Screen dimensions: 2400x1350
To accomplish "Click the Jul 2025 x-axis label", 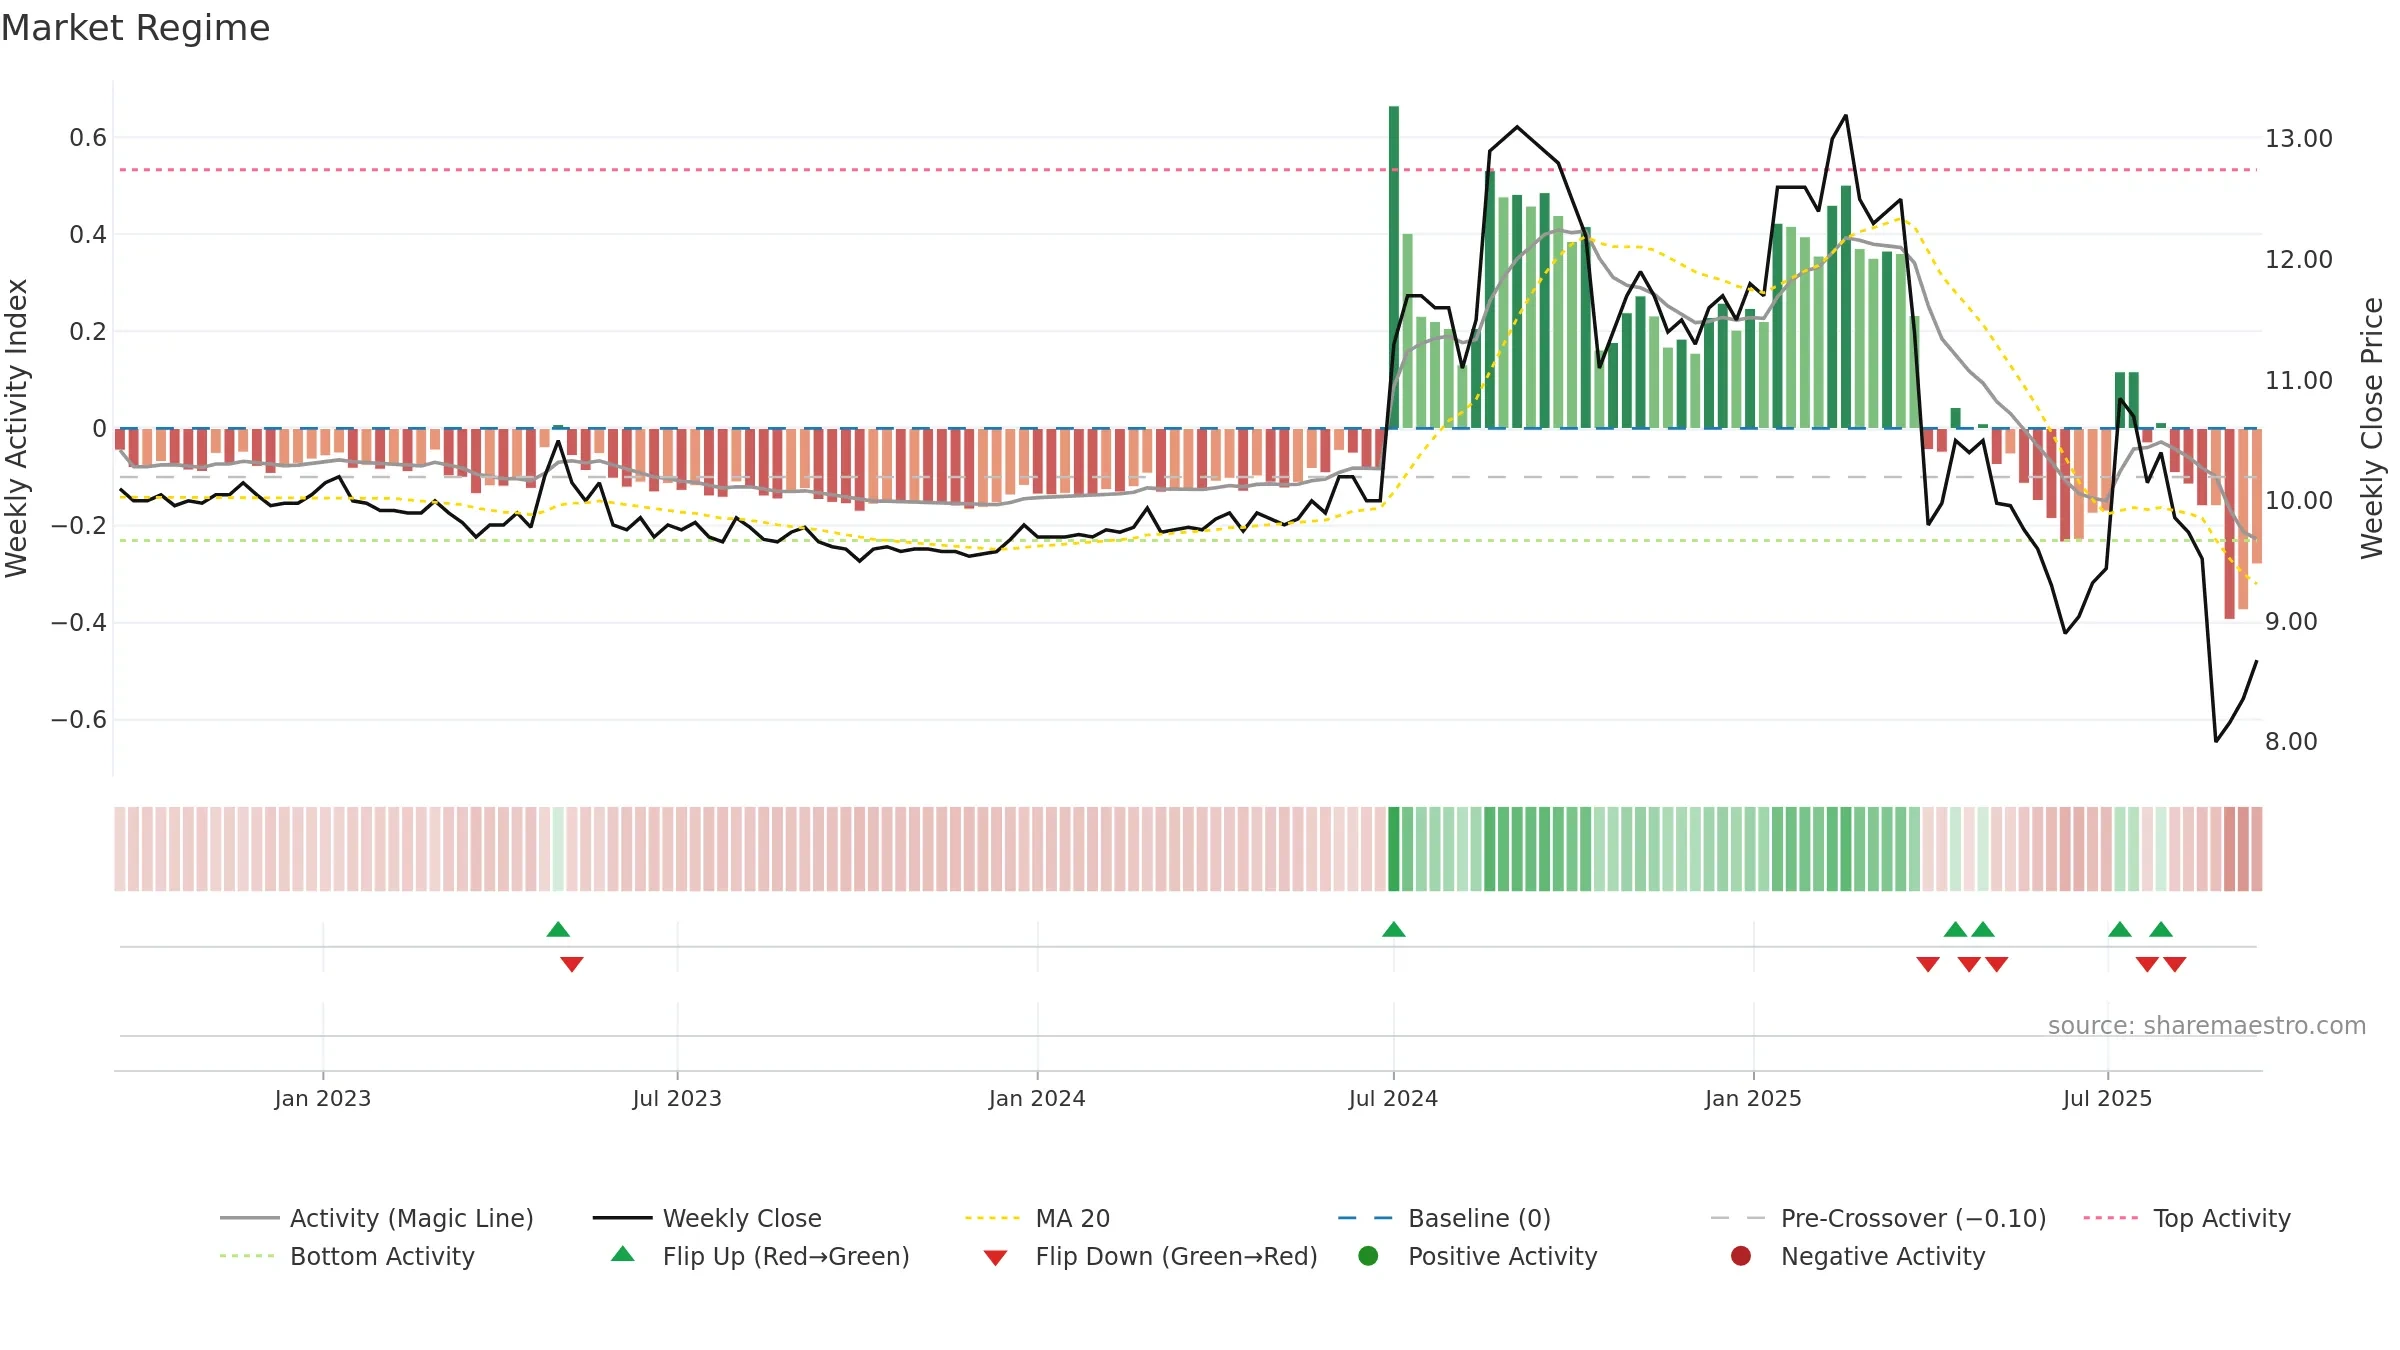I will pos(2107,1099).
